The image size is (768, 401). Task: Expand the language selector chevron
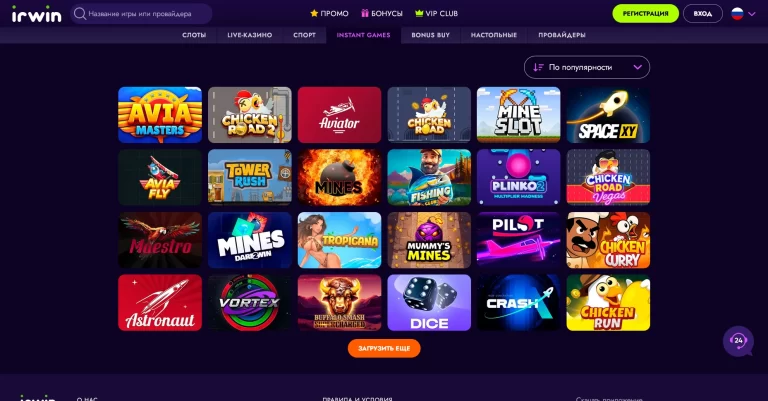coord(752,14)
